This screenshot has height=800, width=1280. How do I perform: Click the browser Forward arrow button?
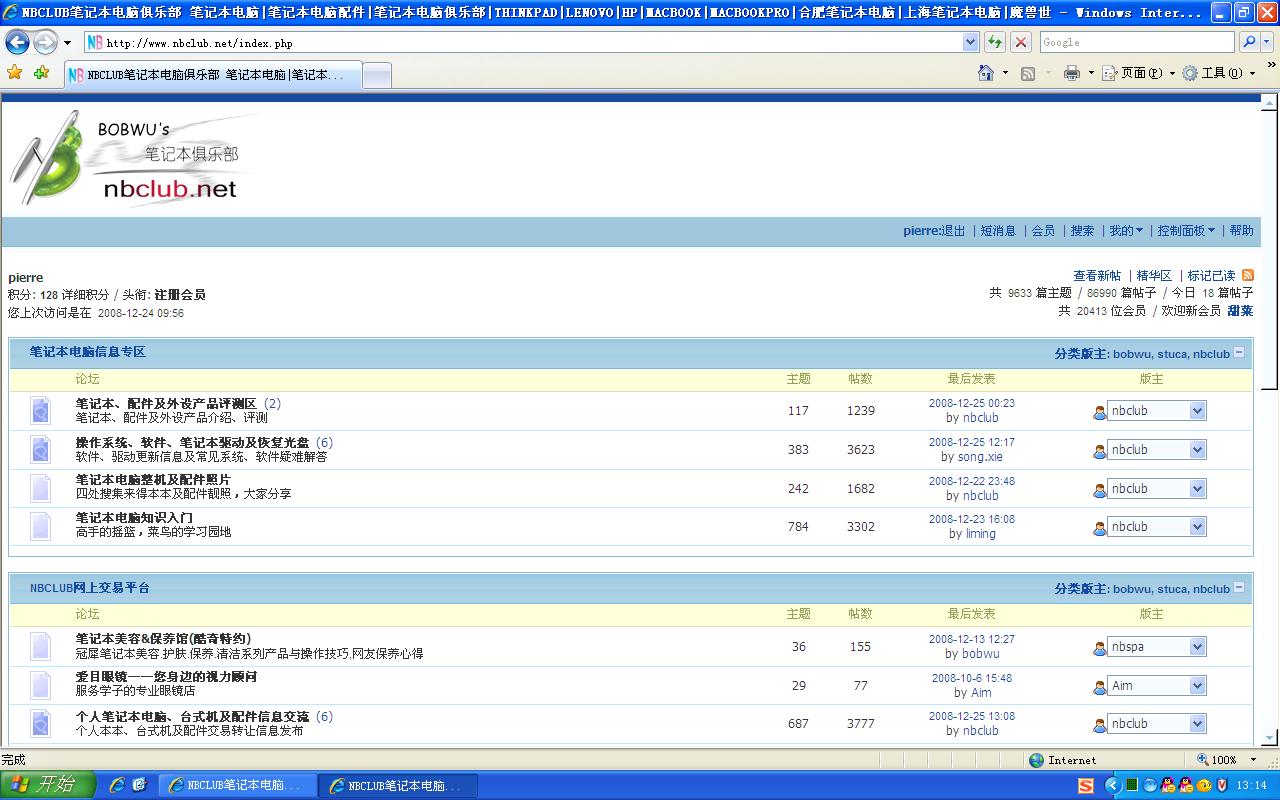click(45, 42)
